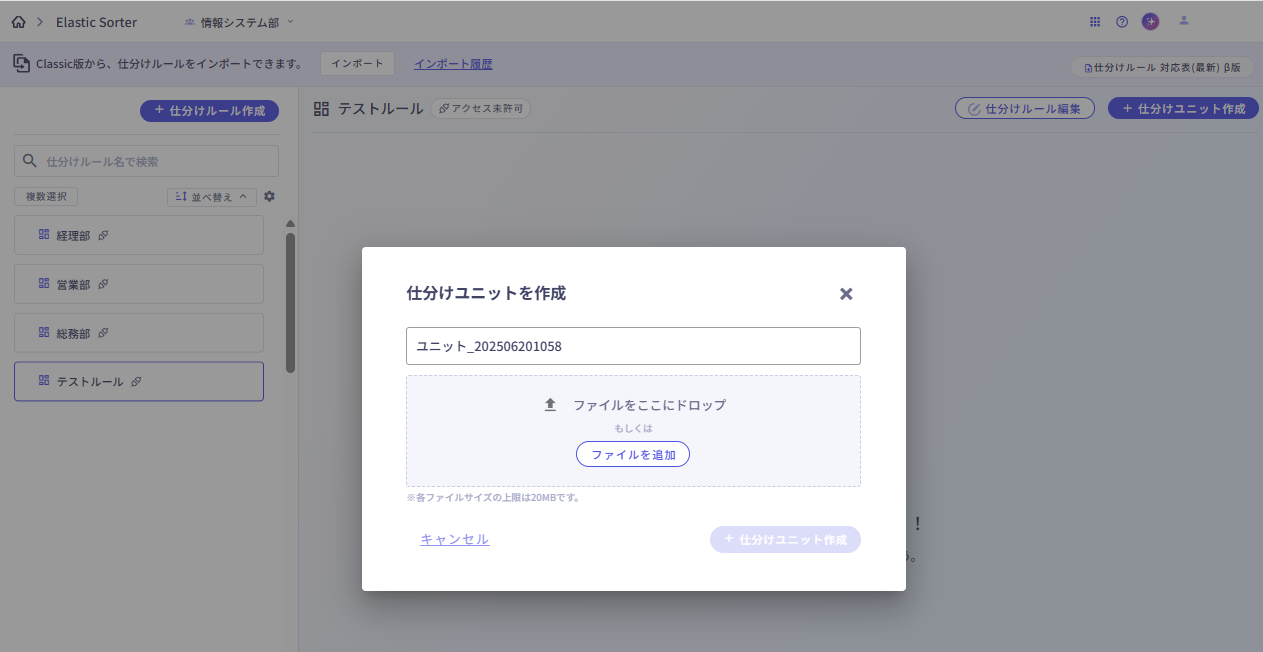Go to home via house icon
Screen dimensions: 1263x652
18,22
